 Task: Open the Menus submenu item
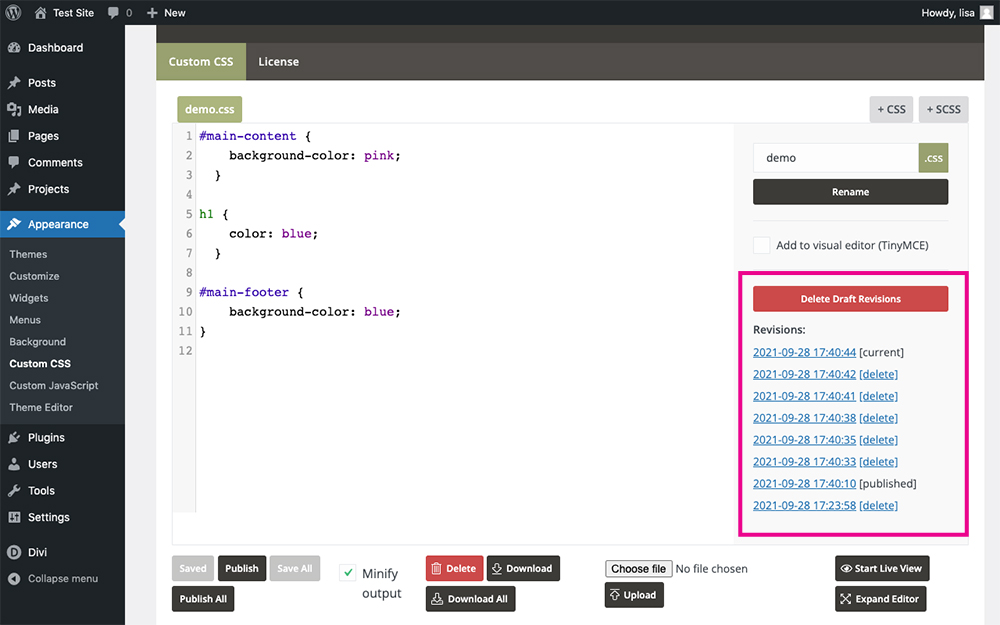point(25,320)
